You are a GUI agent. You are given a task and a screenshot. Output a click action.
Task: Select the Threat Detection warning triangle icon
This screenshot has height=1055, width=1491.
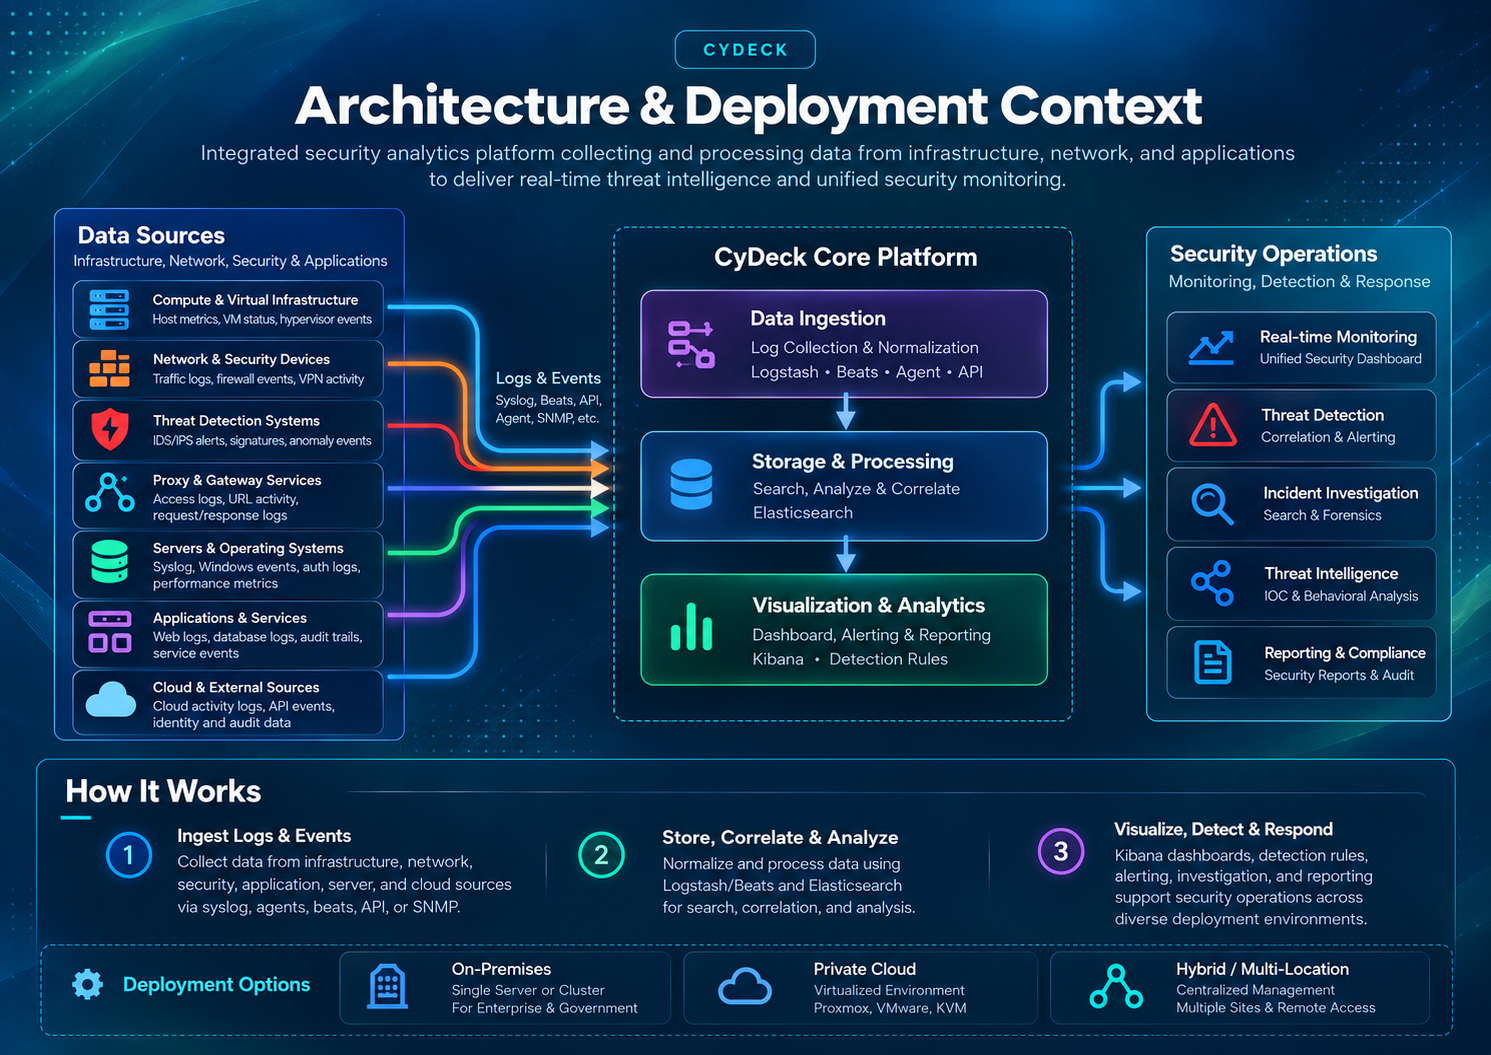(1212, 425)
